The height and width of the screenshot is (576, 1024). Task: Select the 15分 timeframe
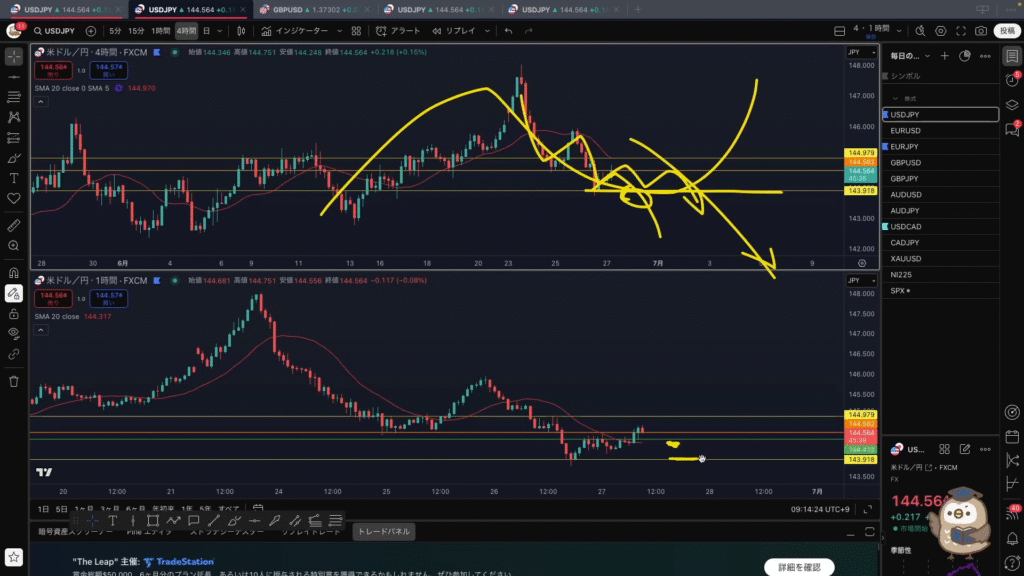point(136,31)
